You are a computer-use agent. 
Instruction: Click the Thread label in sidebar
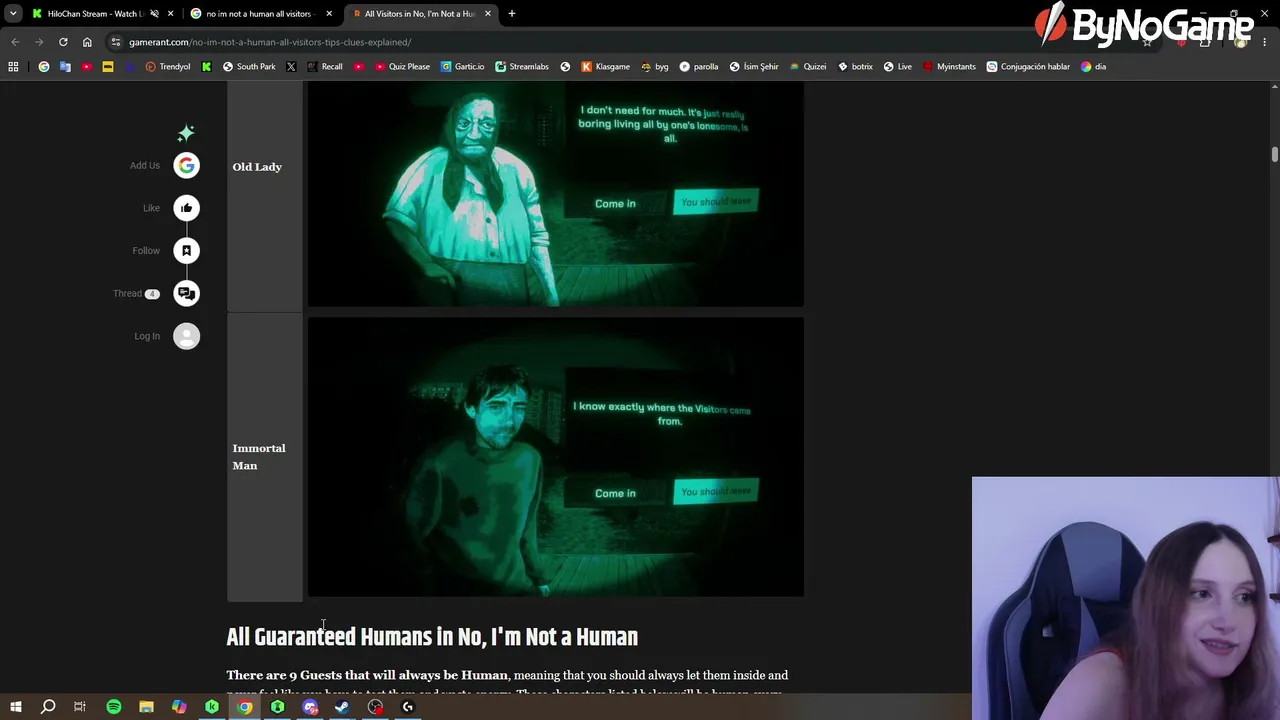127,294
